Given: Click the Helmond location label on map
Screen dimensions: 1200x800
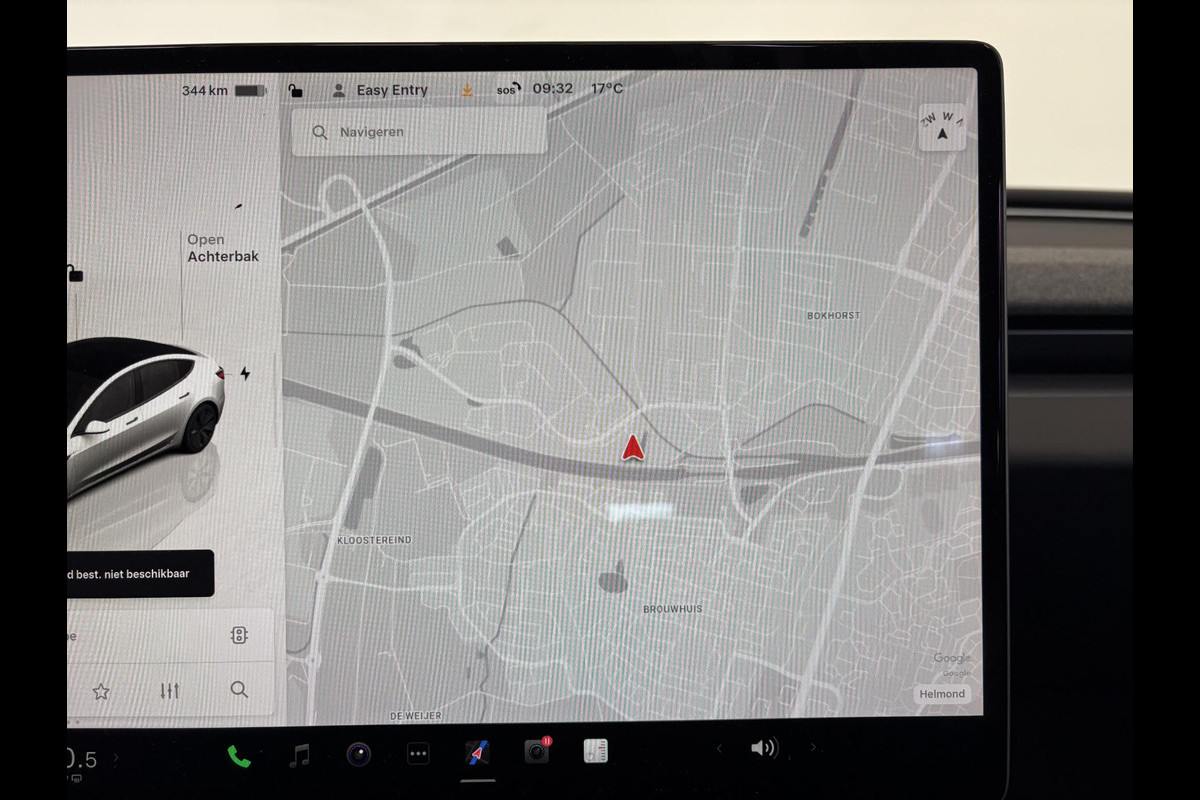Looking at the screenshot, I should point(943,694).
